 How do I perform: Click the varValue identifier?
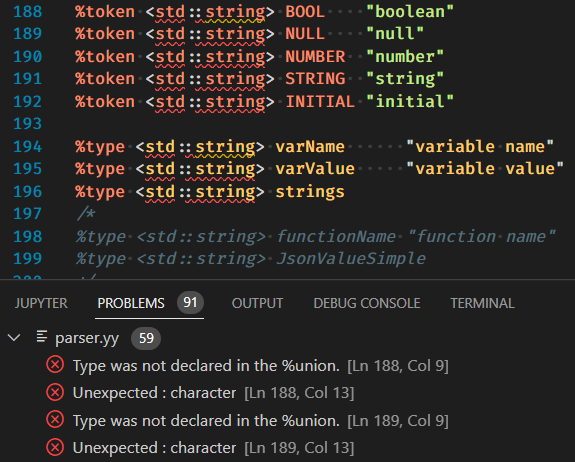[x=315, y=169]
